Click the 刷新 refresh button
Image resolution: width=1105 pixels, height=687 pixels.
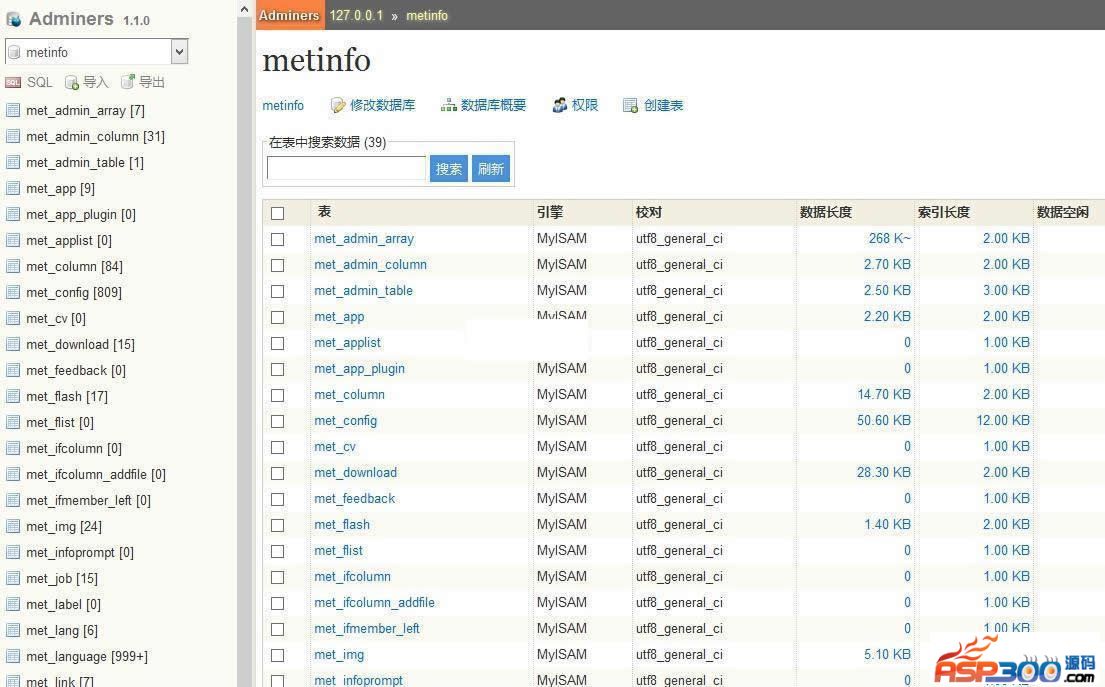(x=490, y=169)
